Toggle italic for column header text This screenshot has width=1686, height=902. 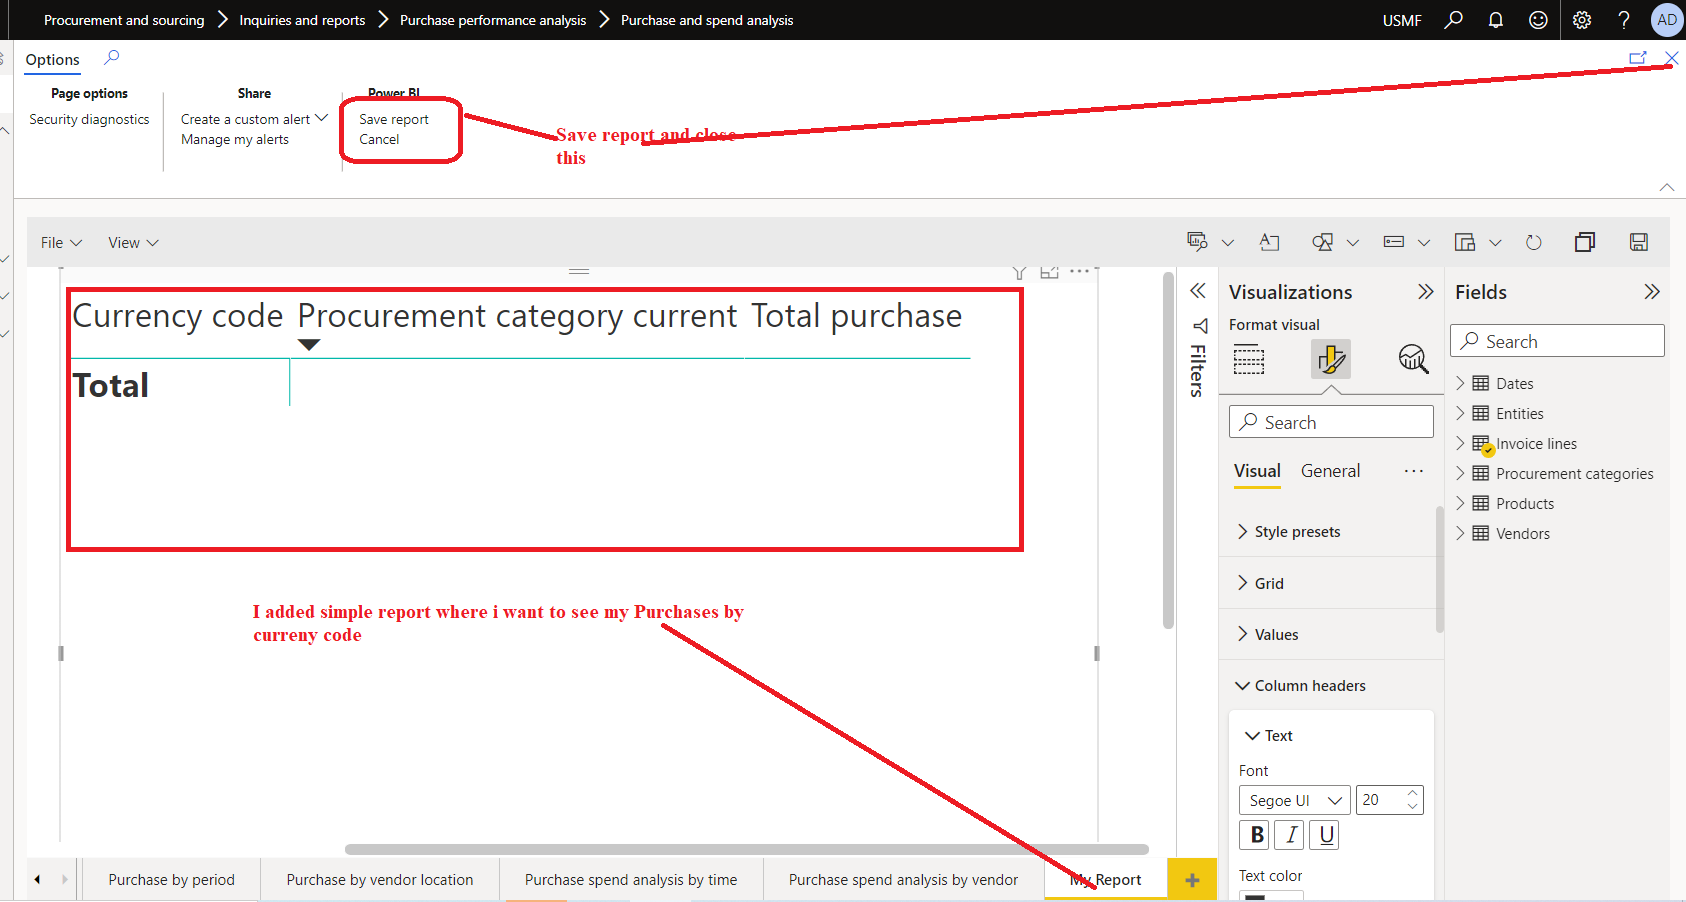click(x=1289, y=834)
